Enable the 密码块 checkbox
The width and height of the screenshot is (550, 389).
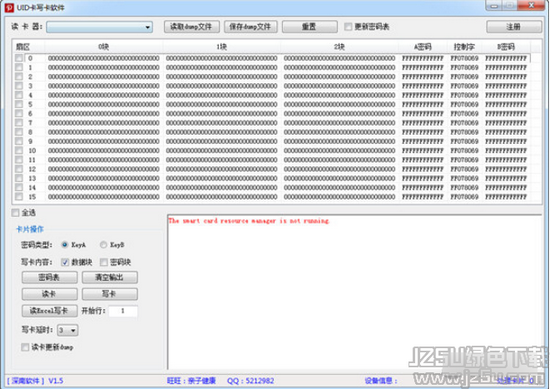pyautogui.click(x=103, y=262)
